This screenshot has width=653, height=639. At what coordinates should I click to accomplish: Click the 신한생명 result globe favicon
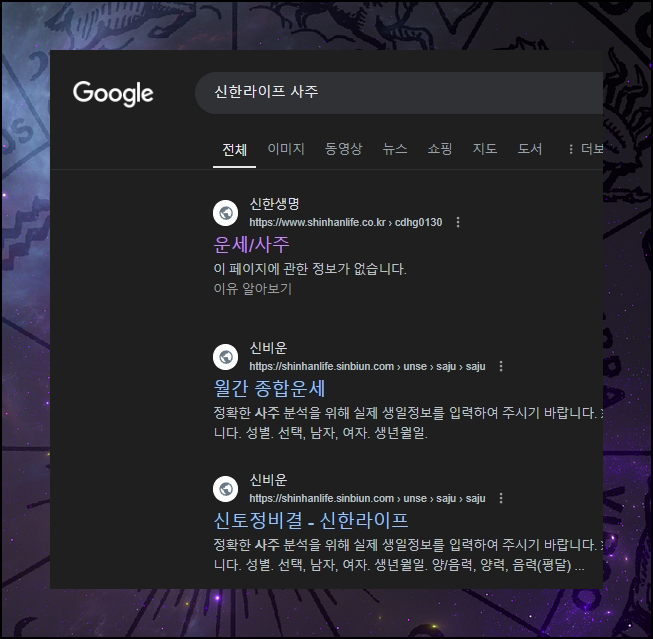pos(226,213)
